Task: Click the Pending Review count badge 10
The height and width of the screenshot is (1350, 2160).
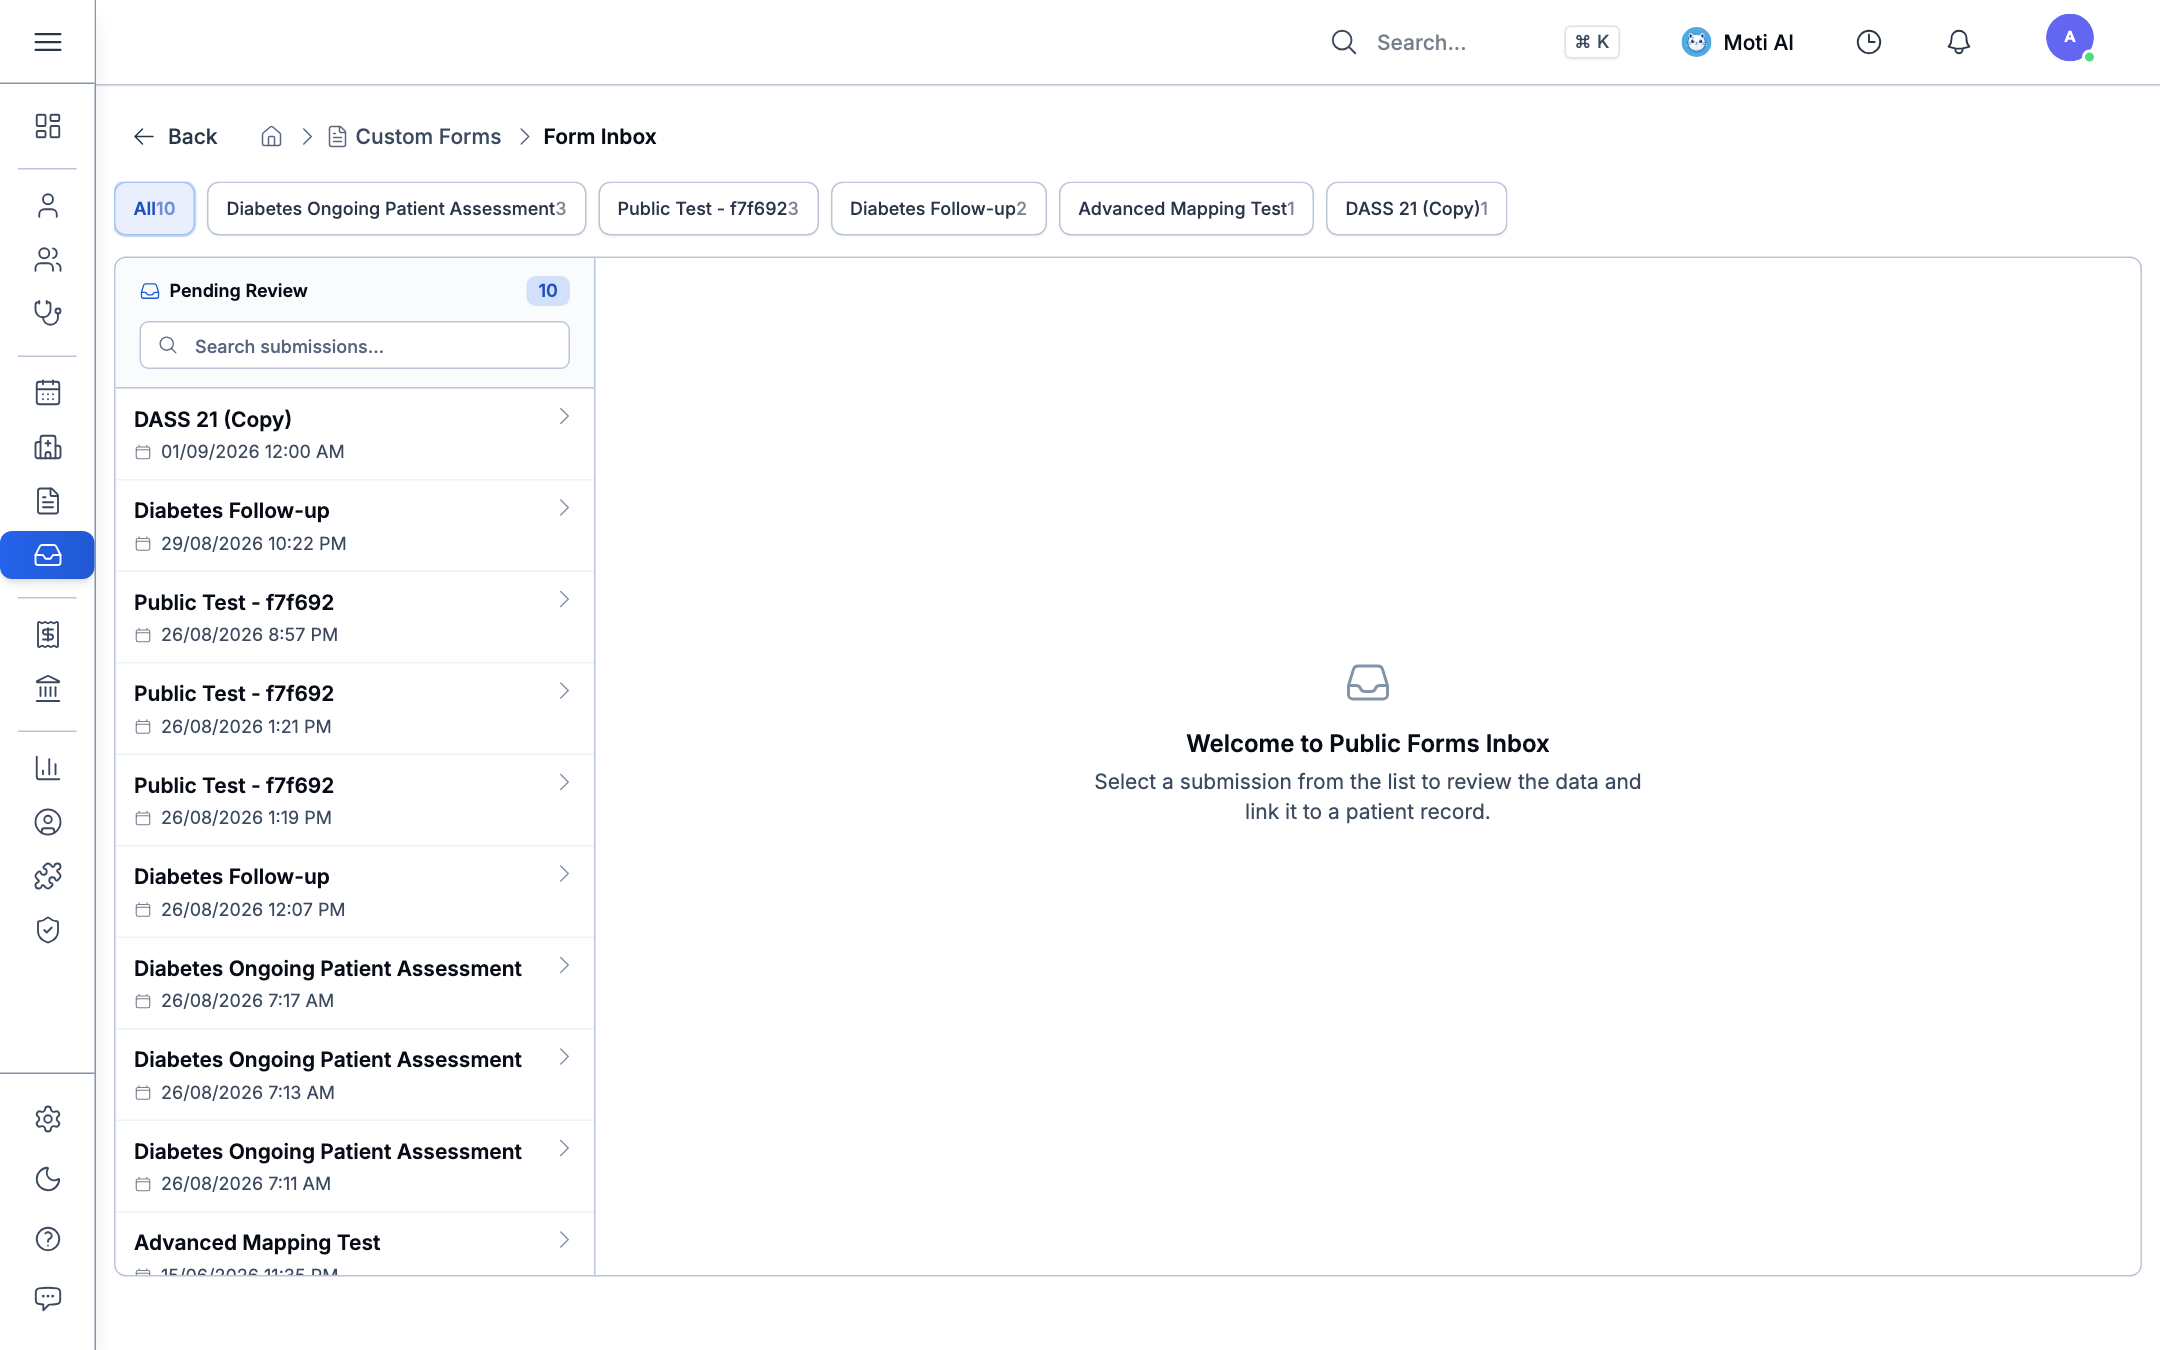Action: tap(547, 290)
